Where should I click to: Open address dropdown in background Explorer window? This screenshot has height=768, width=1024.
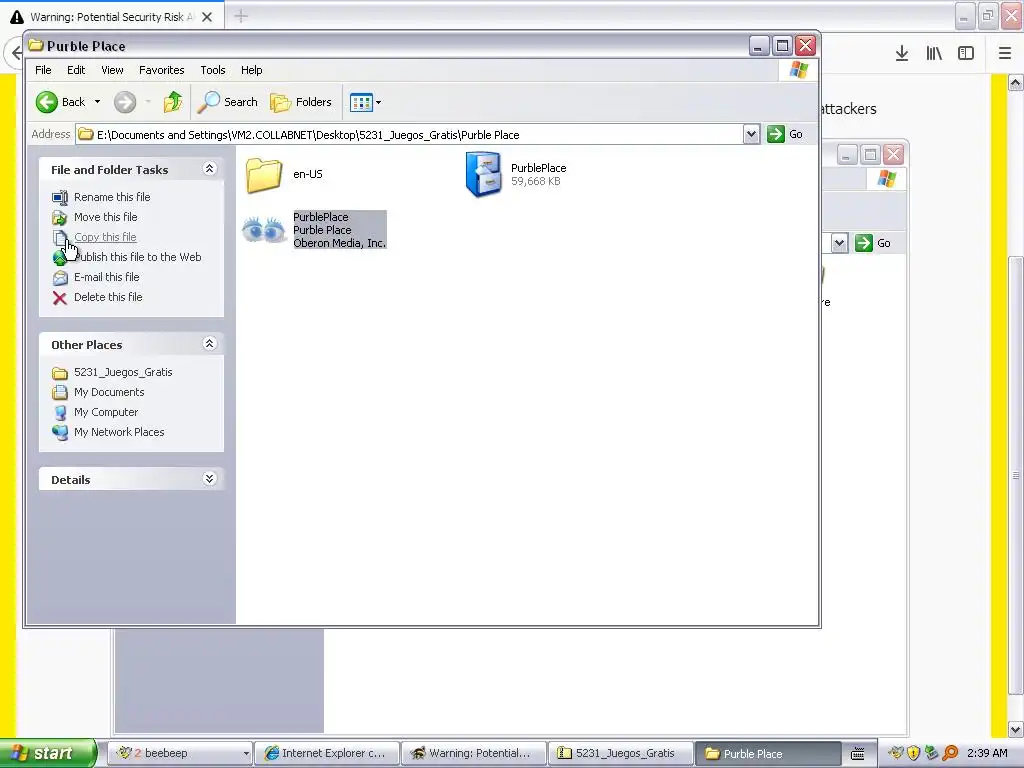coord(839,244)
